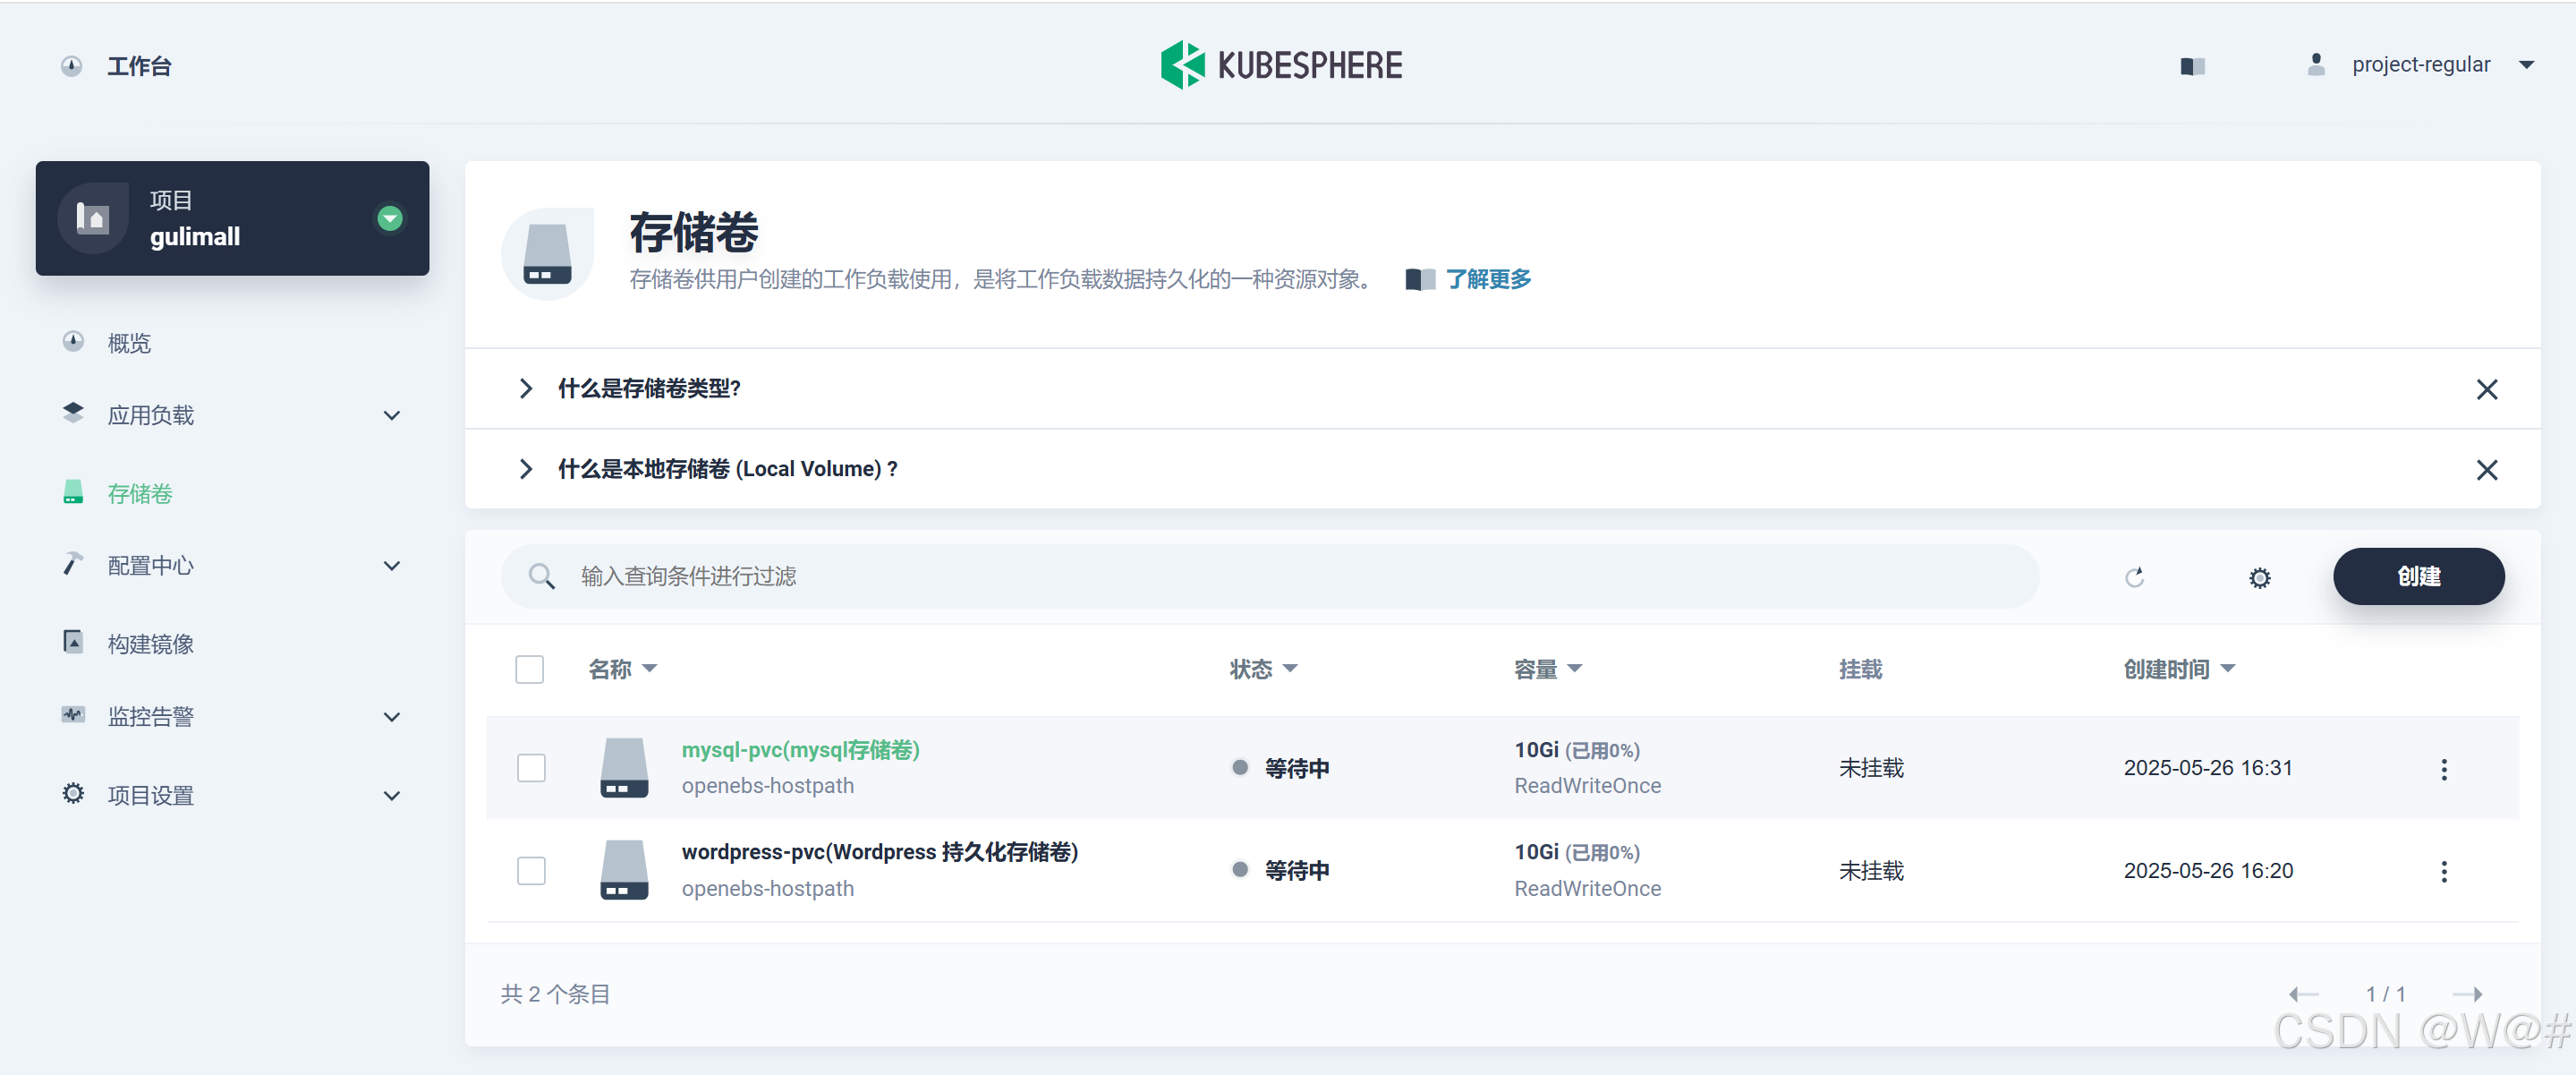Click the KubeSphere logo
2576x1075 pixels.
(x=1281, y=65)
